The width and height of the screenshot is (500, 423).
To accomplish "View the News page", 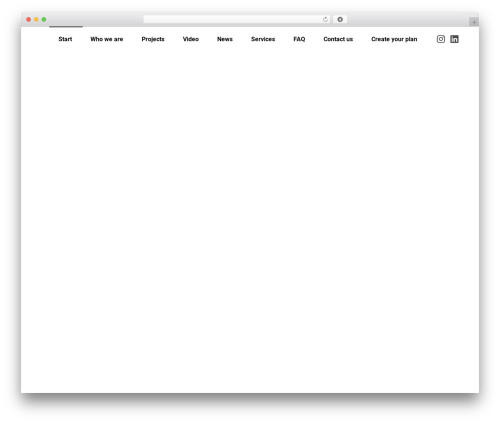I will pos(225,39).
